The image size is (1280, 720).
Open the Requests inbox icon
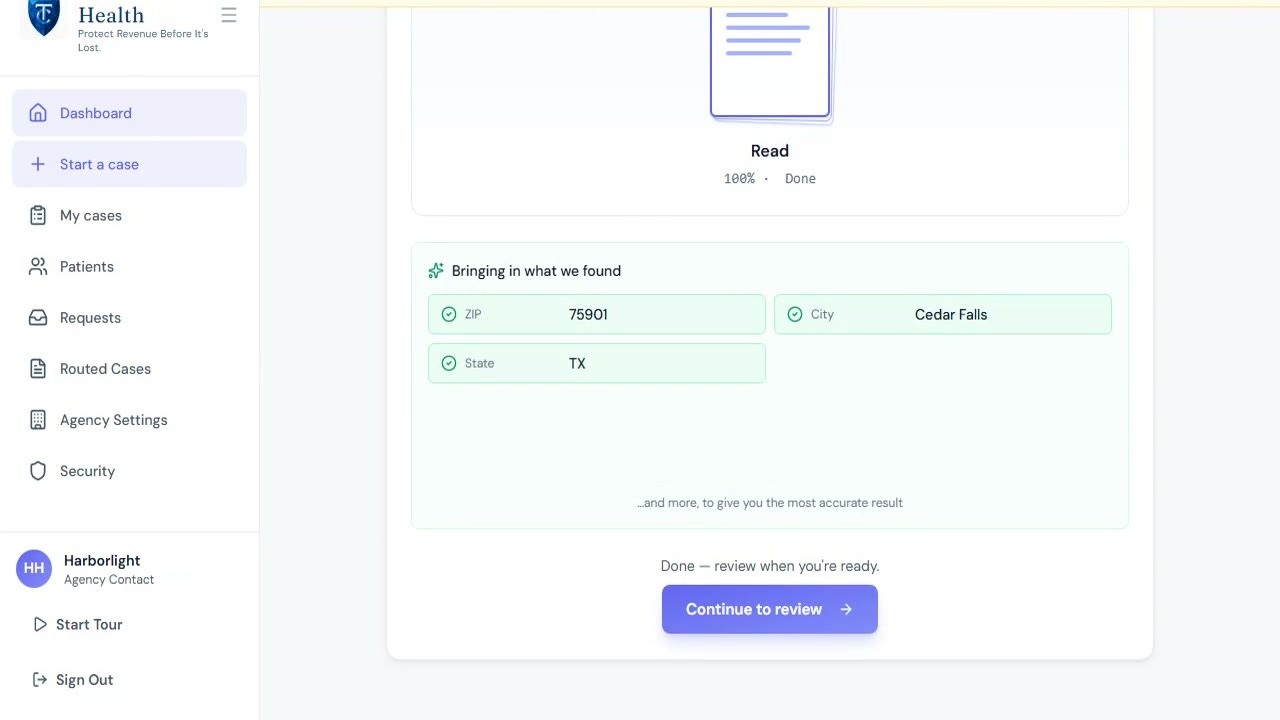[x=38, y=317]
